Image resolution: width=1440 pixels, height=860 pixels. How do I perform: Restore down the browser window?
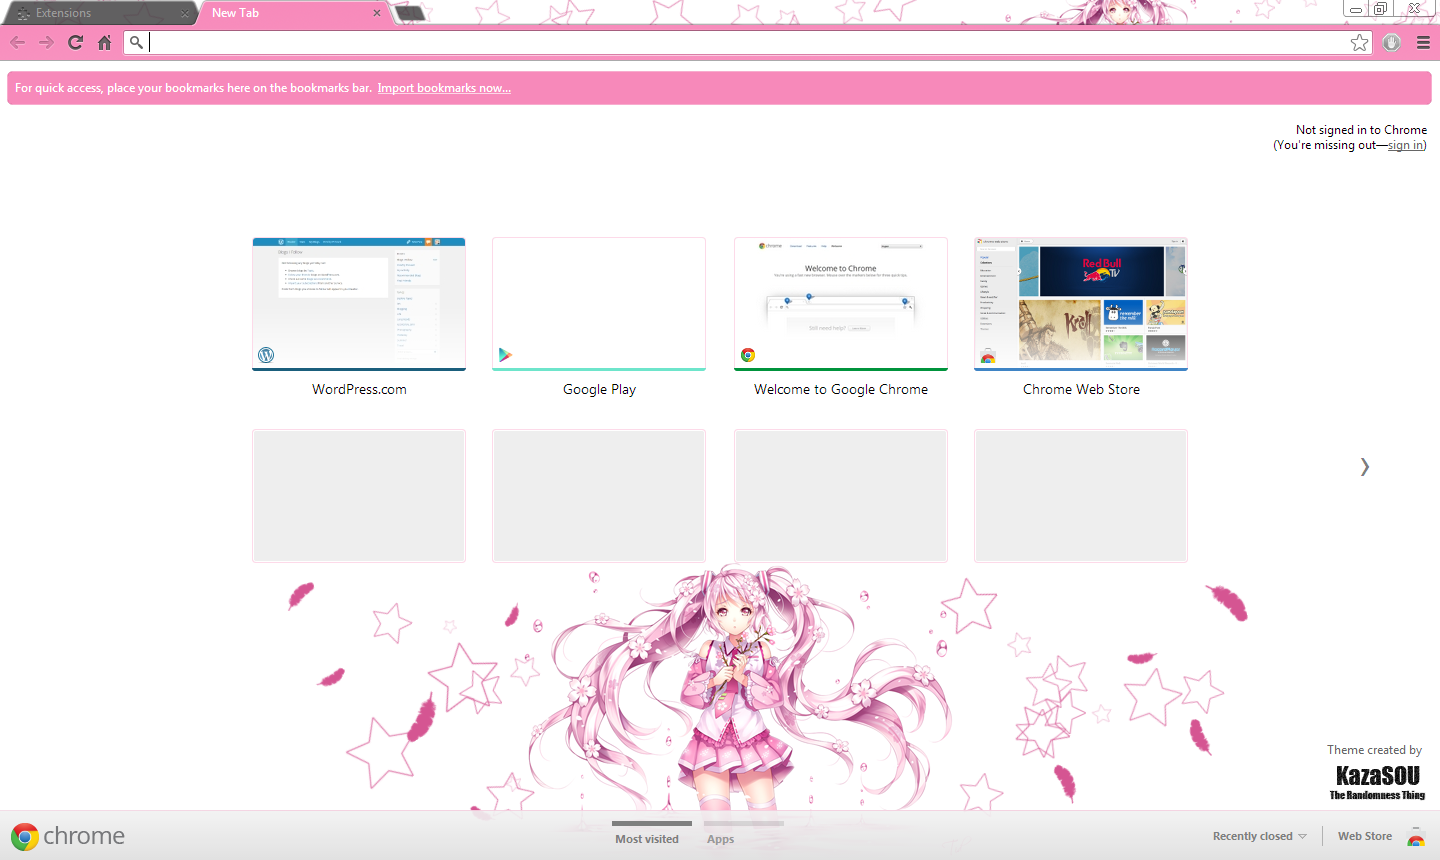coord(1380,9)
